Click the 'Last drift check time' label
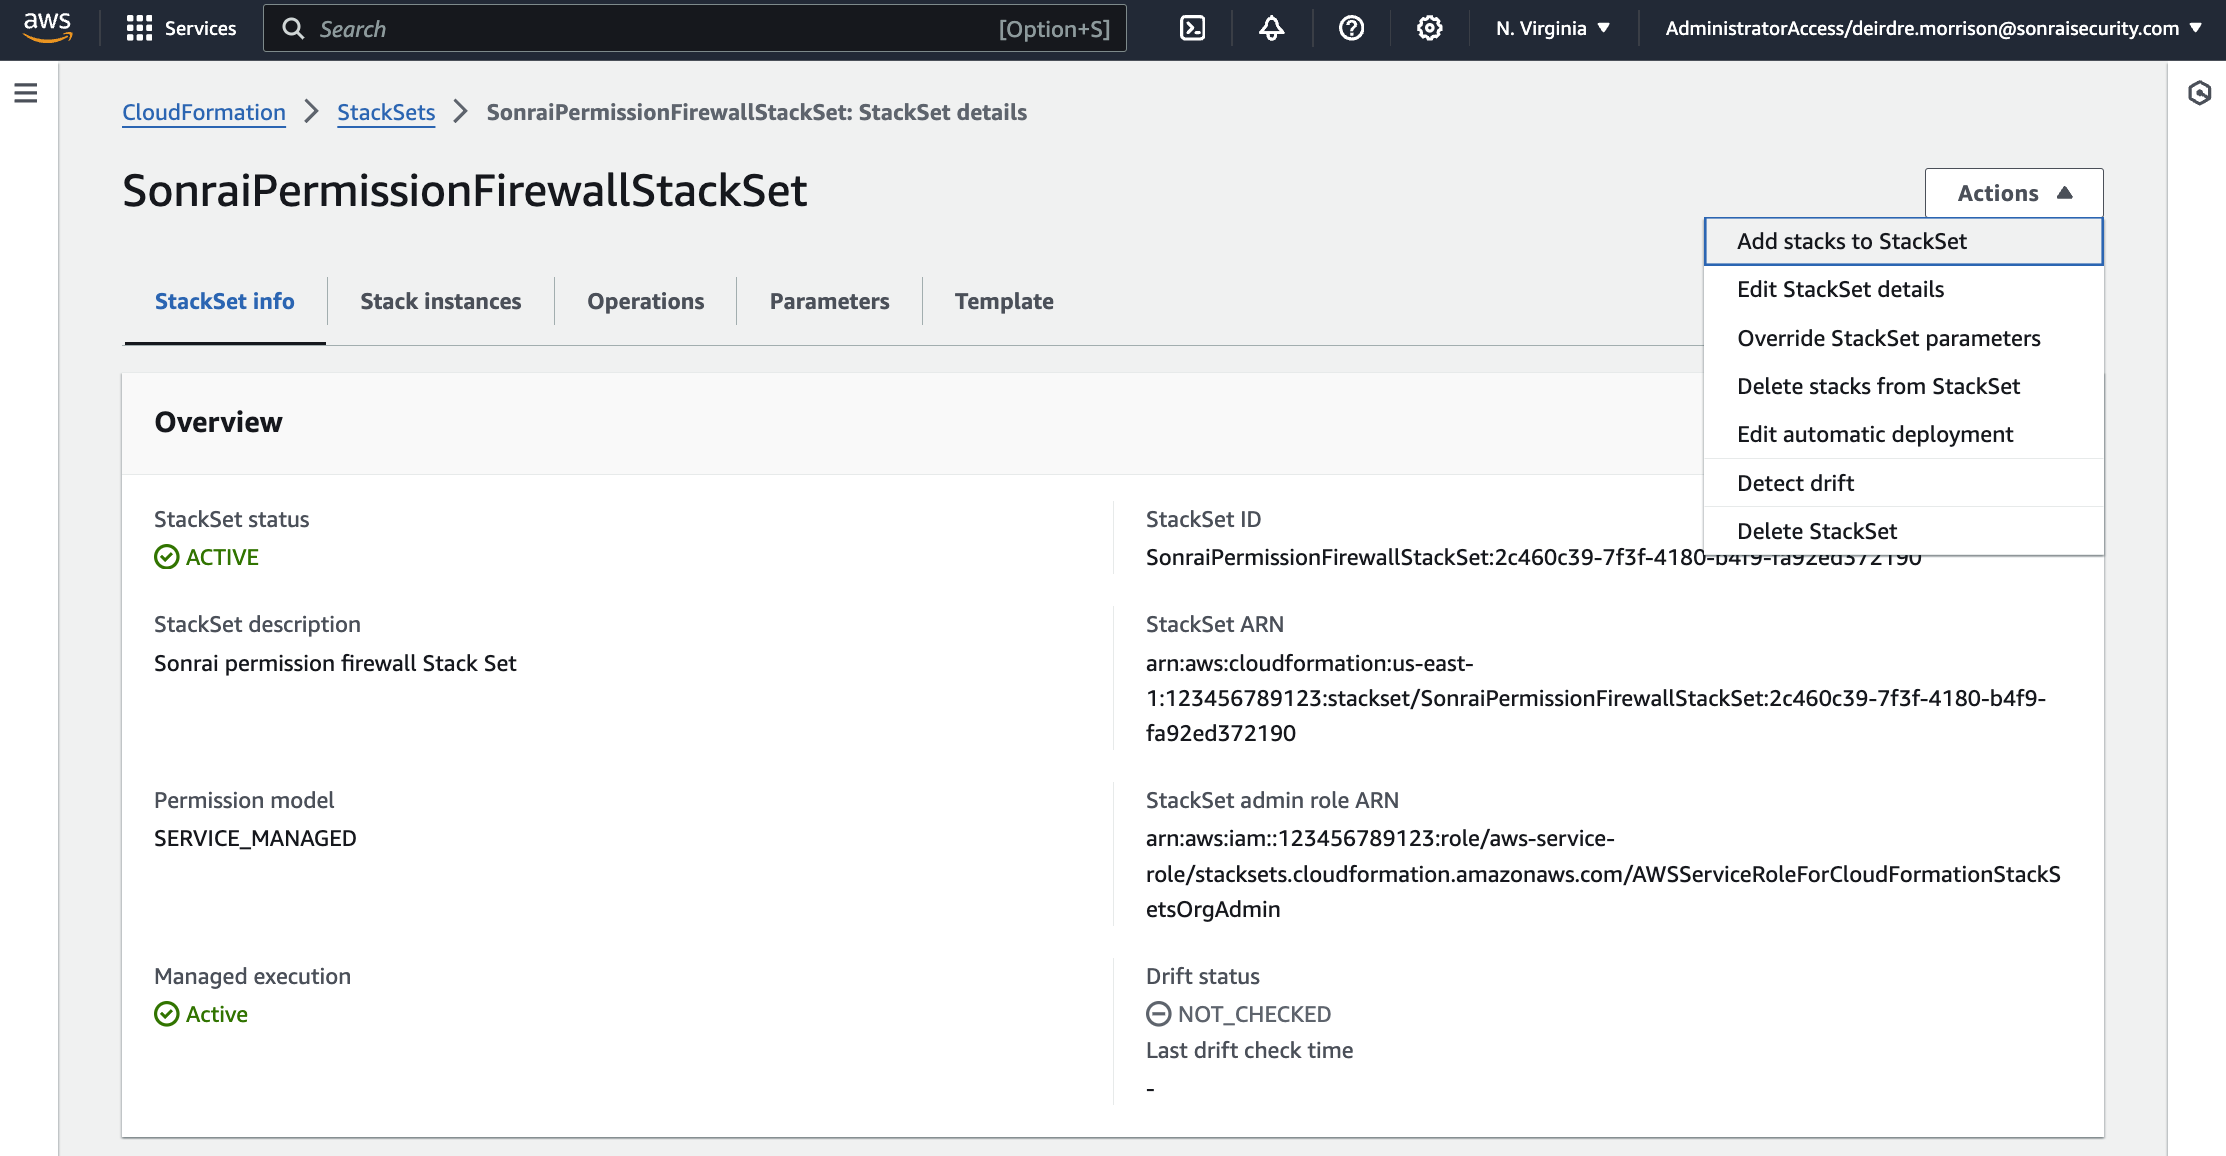 coord(1249,1050)
